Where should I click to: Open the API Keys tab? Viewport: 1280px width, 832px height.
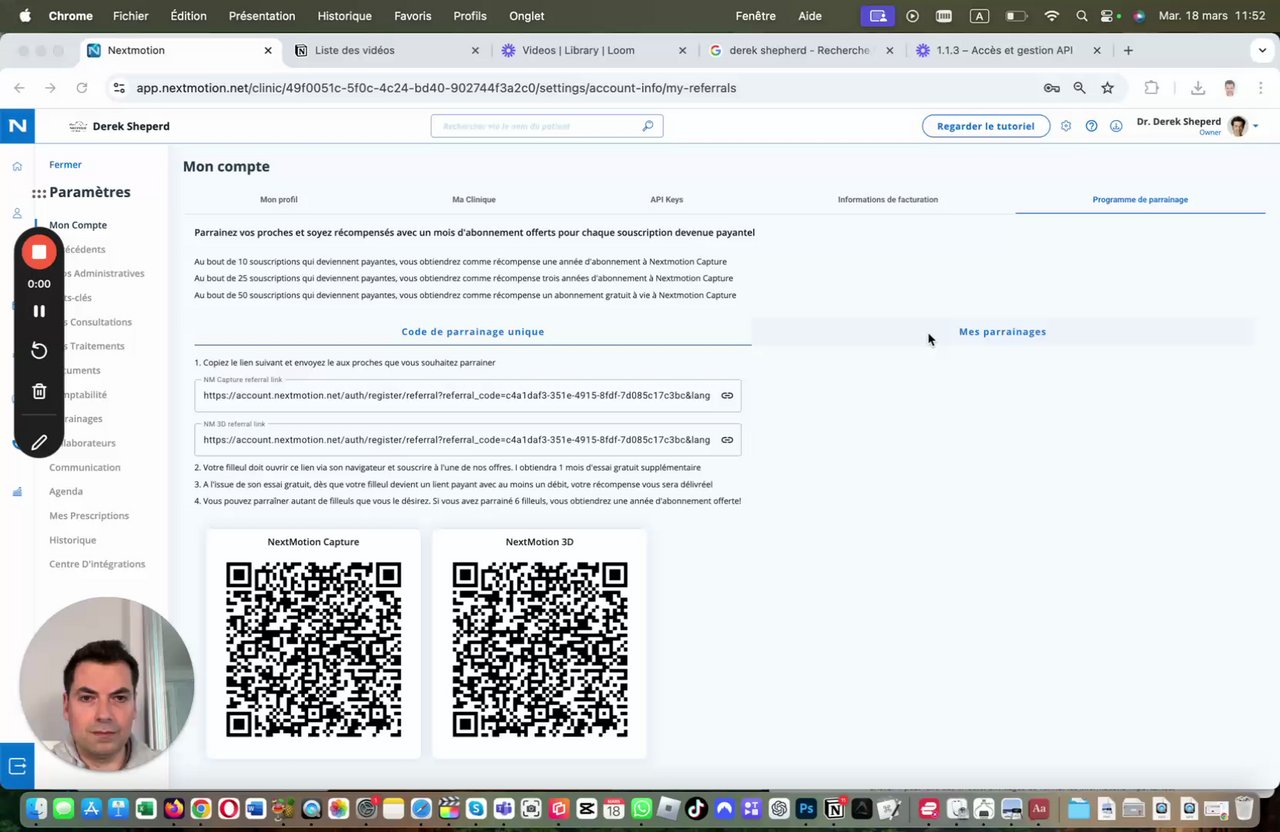667,200
